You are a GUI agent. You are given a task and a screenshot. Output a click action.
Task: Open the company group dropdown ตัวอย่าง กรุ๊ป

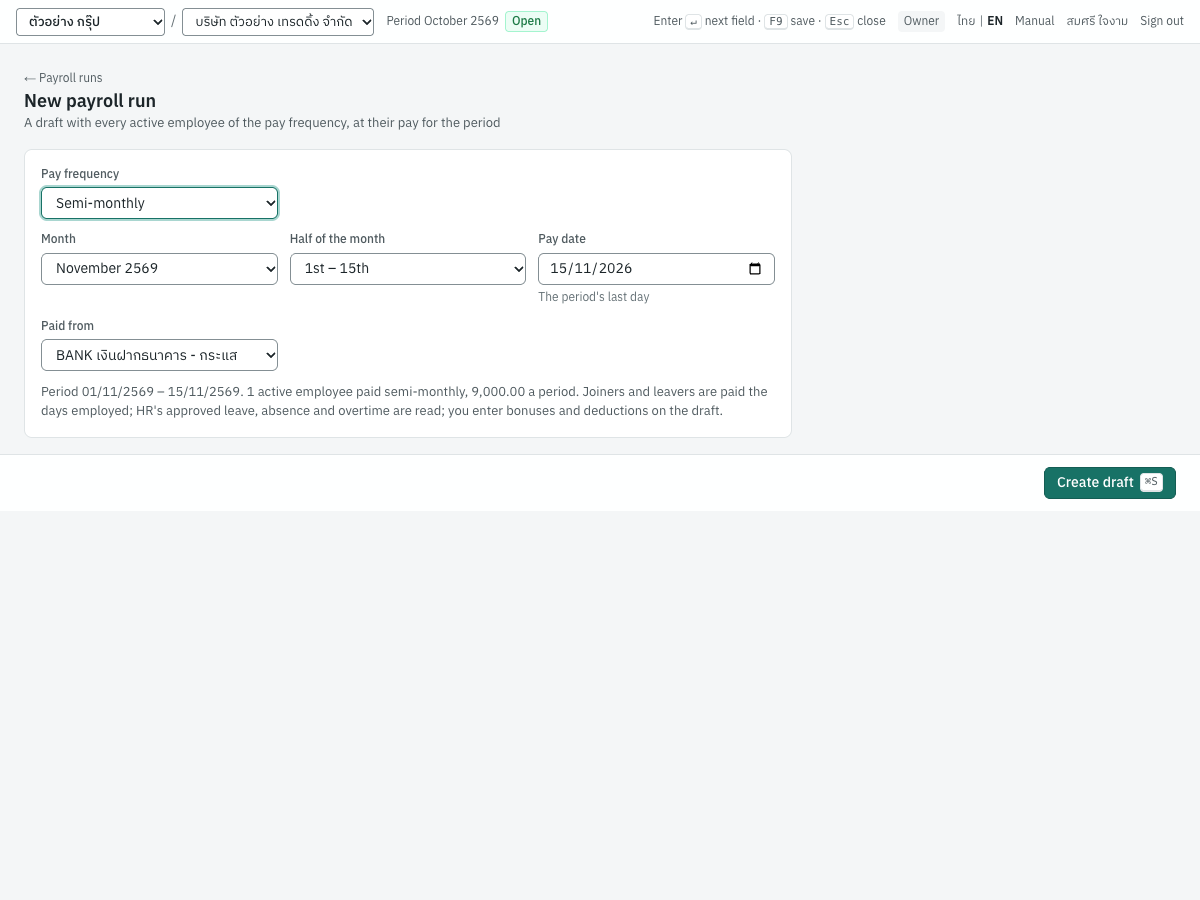[90, 22]
